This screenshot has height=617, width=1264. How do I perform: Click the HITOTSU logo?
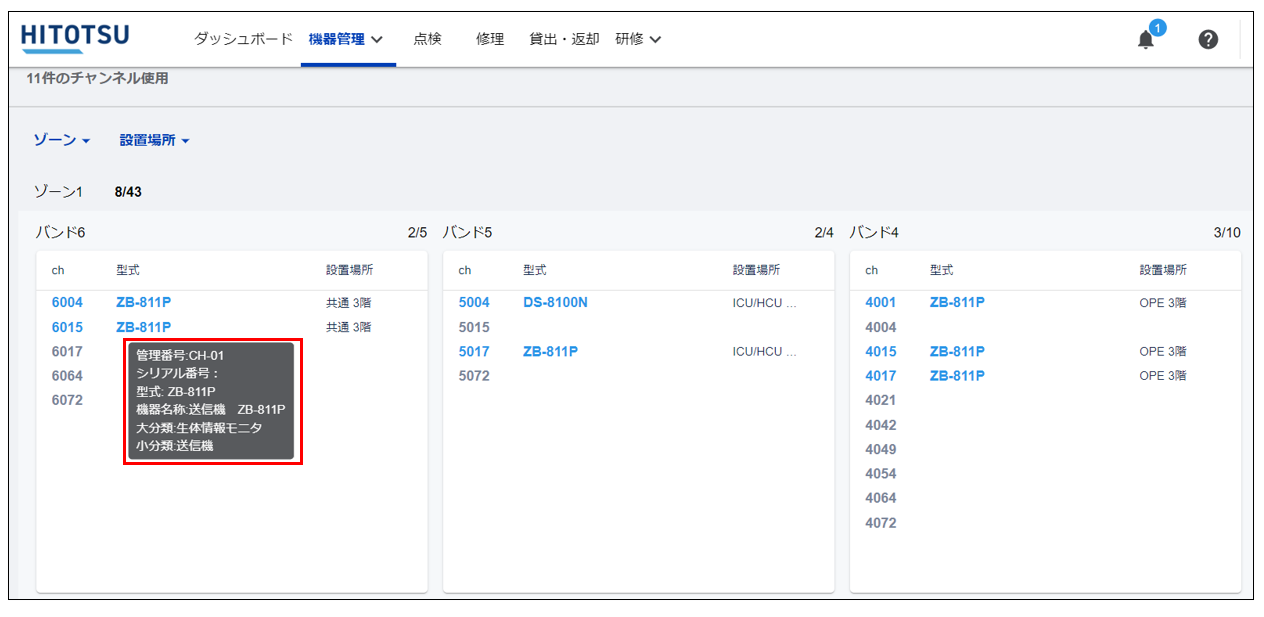(75, 38)
